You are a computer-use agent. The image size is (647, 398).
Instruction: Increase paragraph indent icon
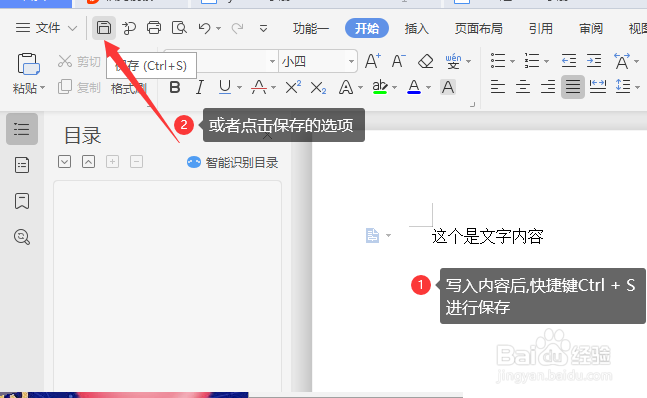point(594,61)
